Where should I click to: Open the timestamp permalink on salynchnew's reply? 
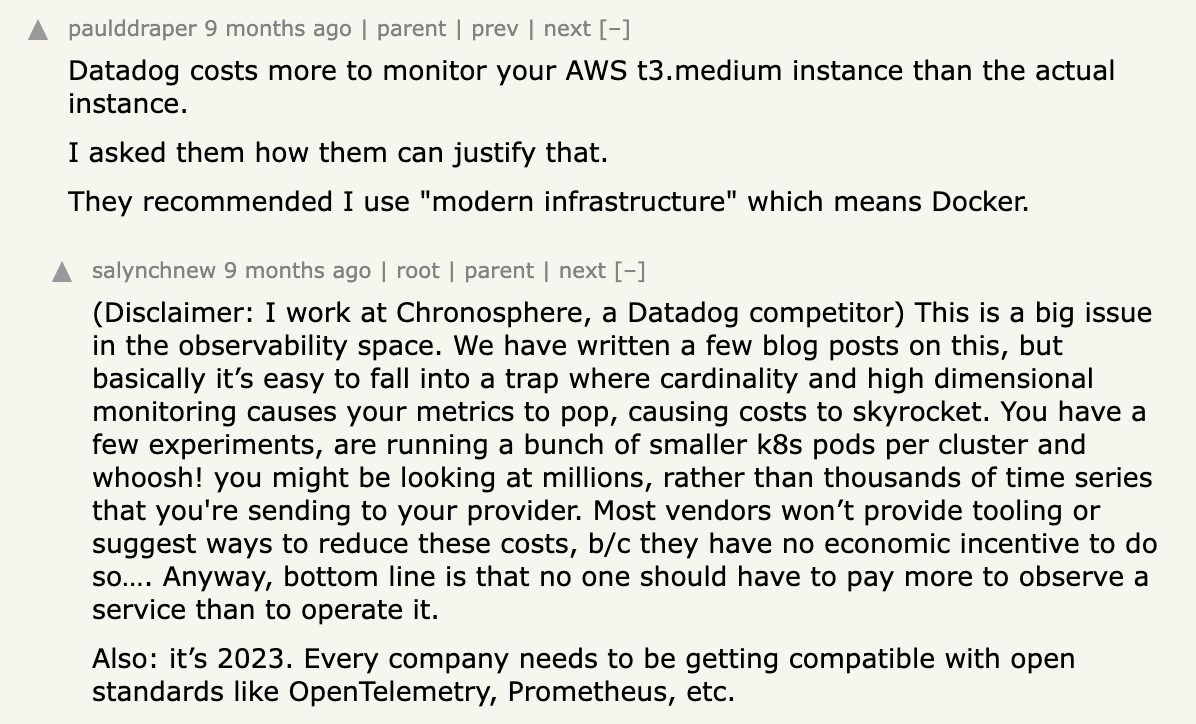(297, 270)
